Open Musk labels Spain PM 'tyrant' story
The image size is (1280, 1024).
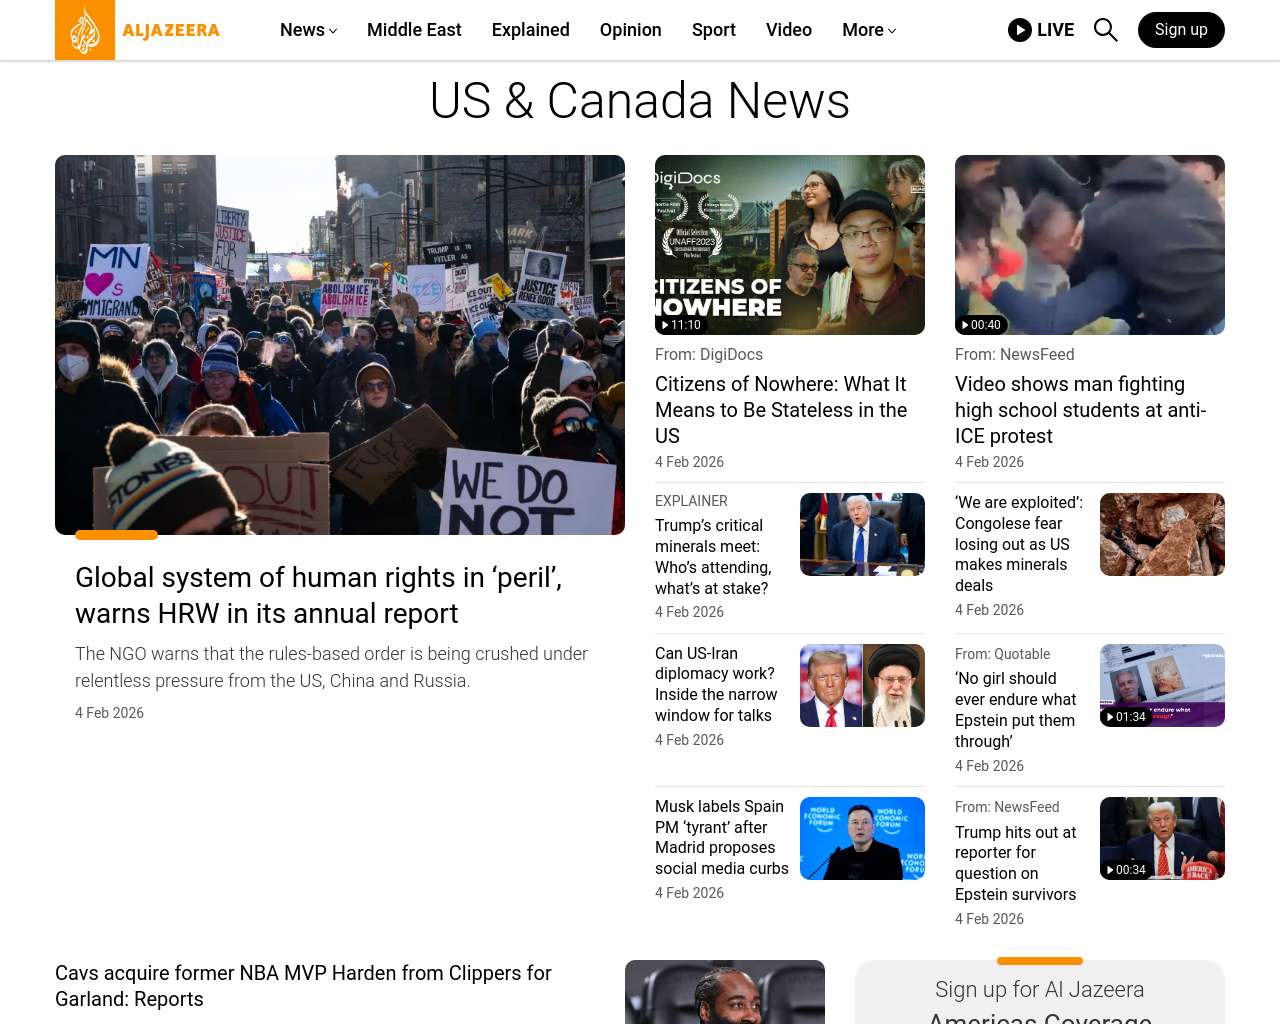click(x=722, y=837)
